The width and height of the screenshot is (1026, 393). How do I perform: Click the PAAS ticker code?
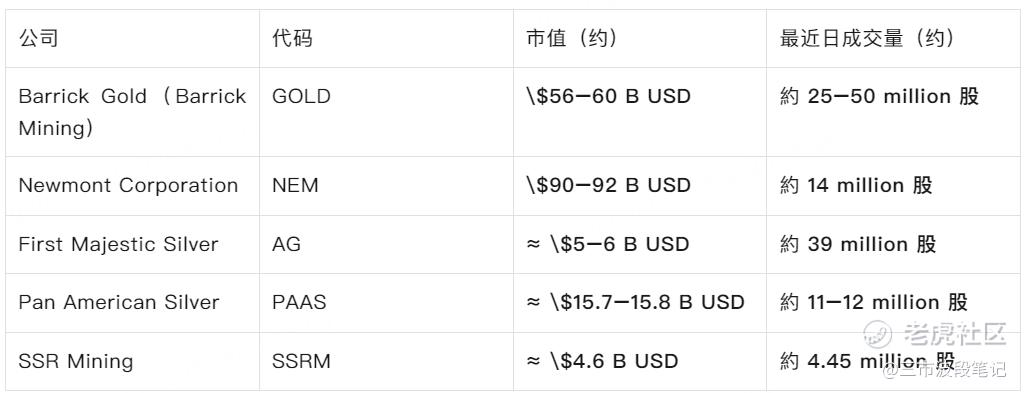(x=299, y=302)
